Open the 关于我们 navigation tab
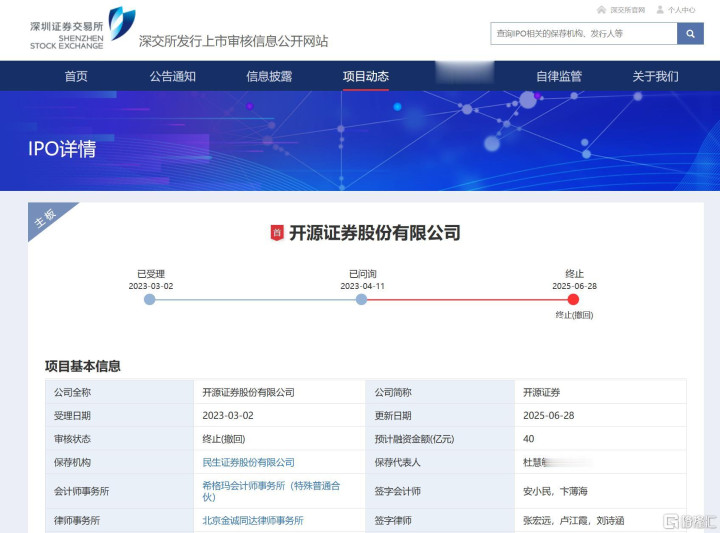This screenshot has height=533, width=720. point(655,76)
